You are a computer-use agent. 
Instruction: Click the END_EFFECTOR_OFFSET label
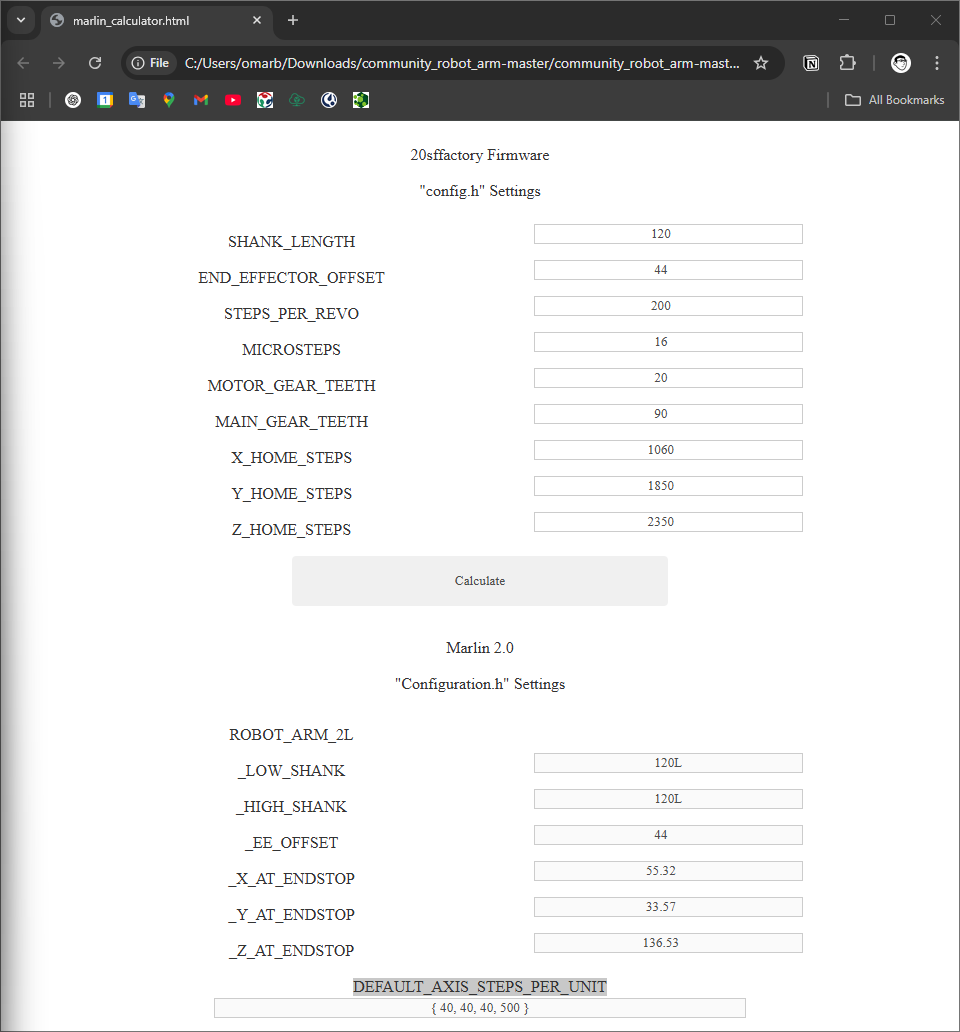click(291, 278)
